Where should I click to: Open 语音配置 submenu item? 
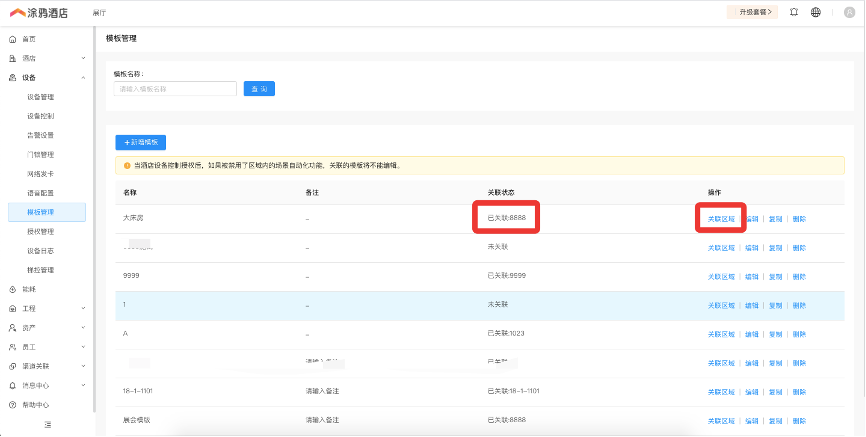coord(41,193)
